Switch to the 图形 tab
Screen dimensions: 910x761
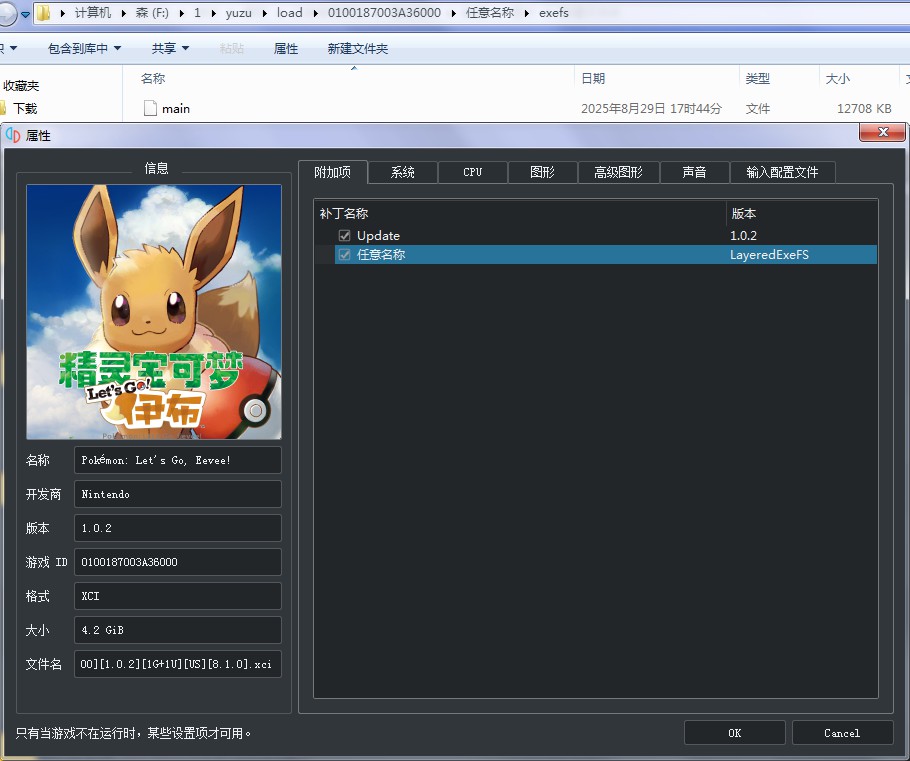pos(542,172)
